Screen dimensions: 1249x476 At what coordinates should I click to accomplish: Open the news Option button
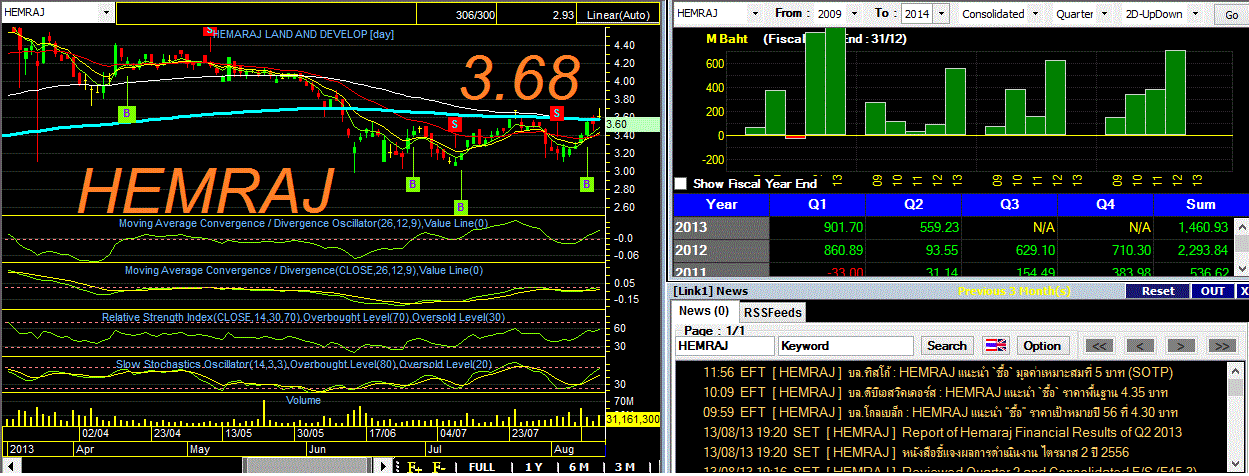coord(1042,345)
